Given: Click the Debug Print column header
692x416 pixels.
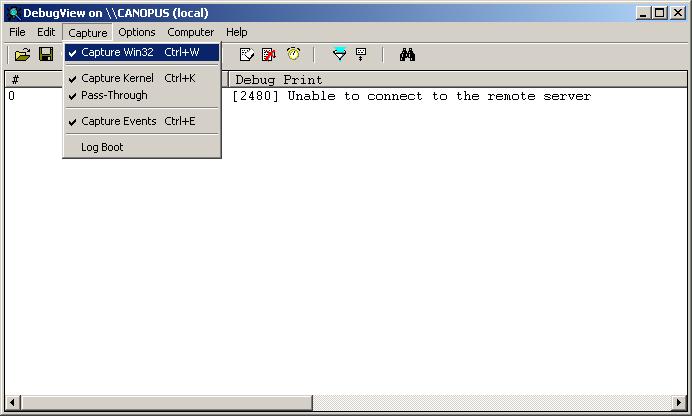Looking at the screenshot, I should point(458,80).
